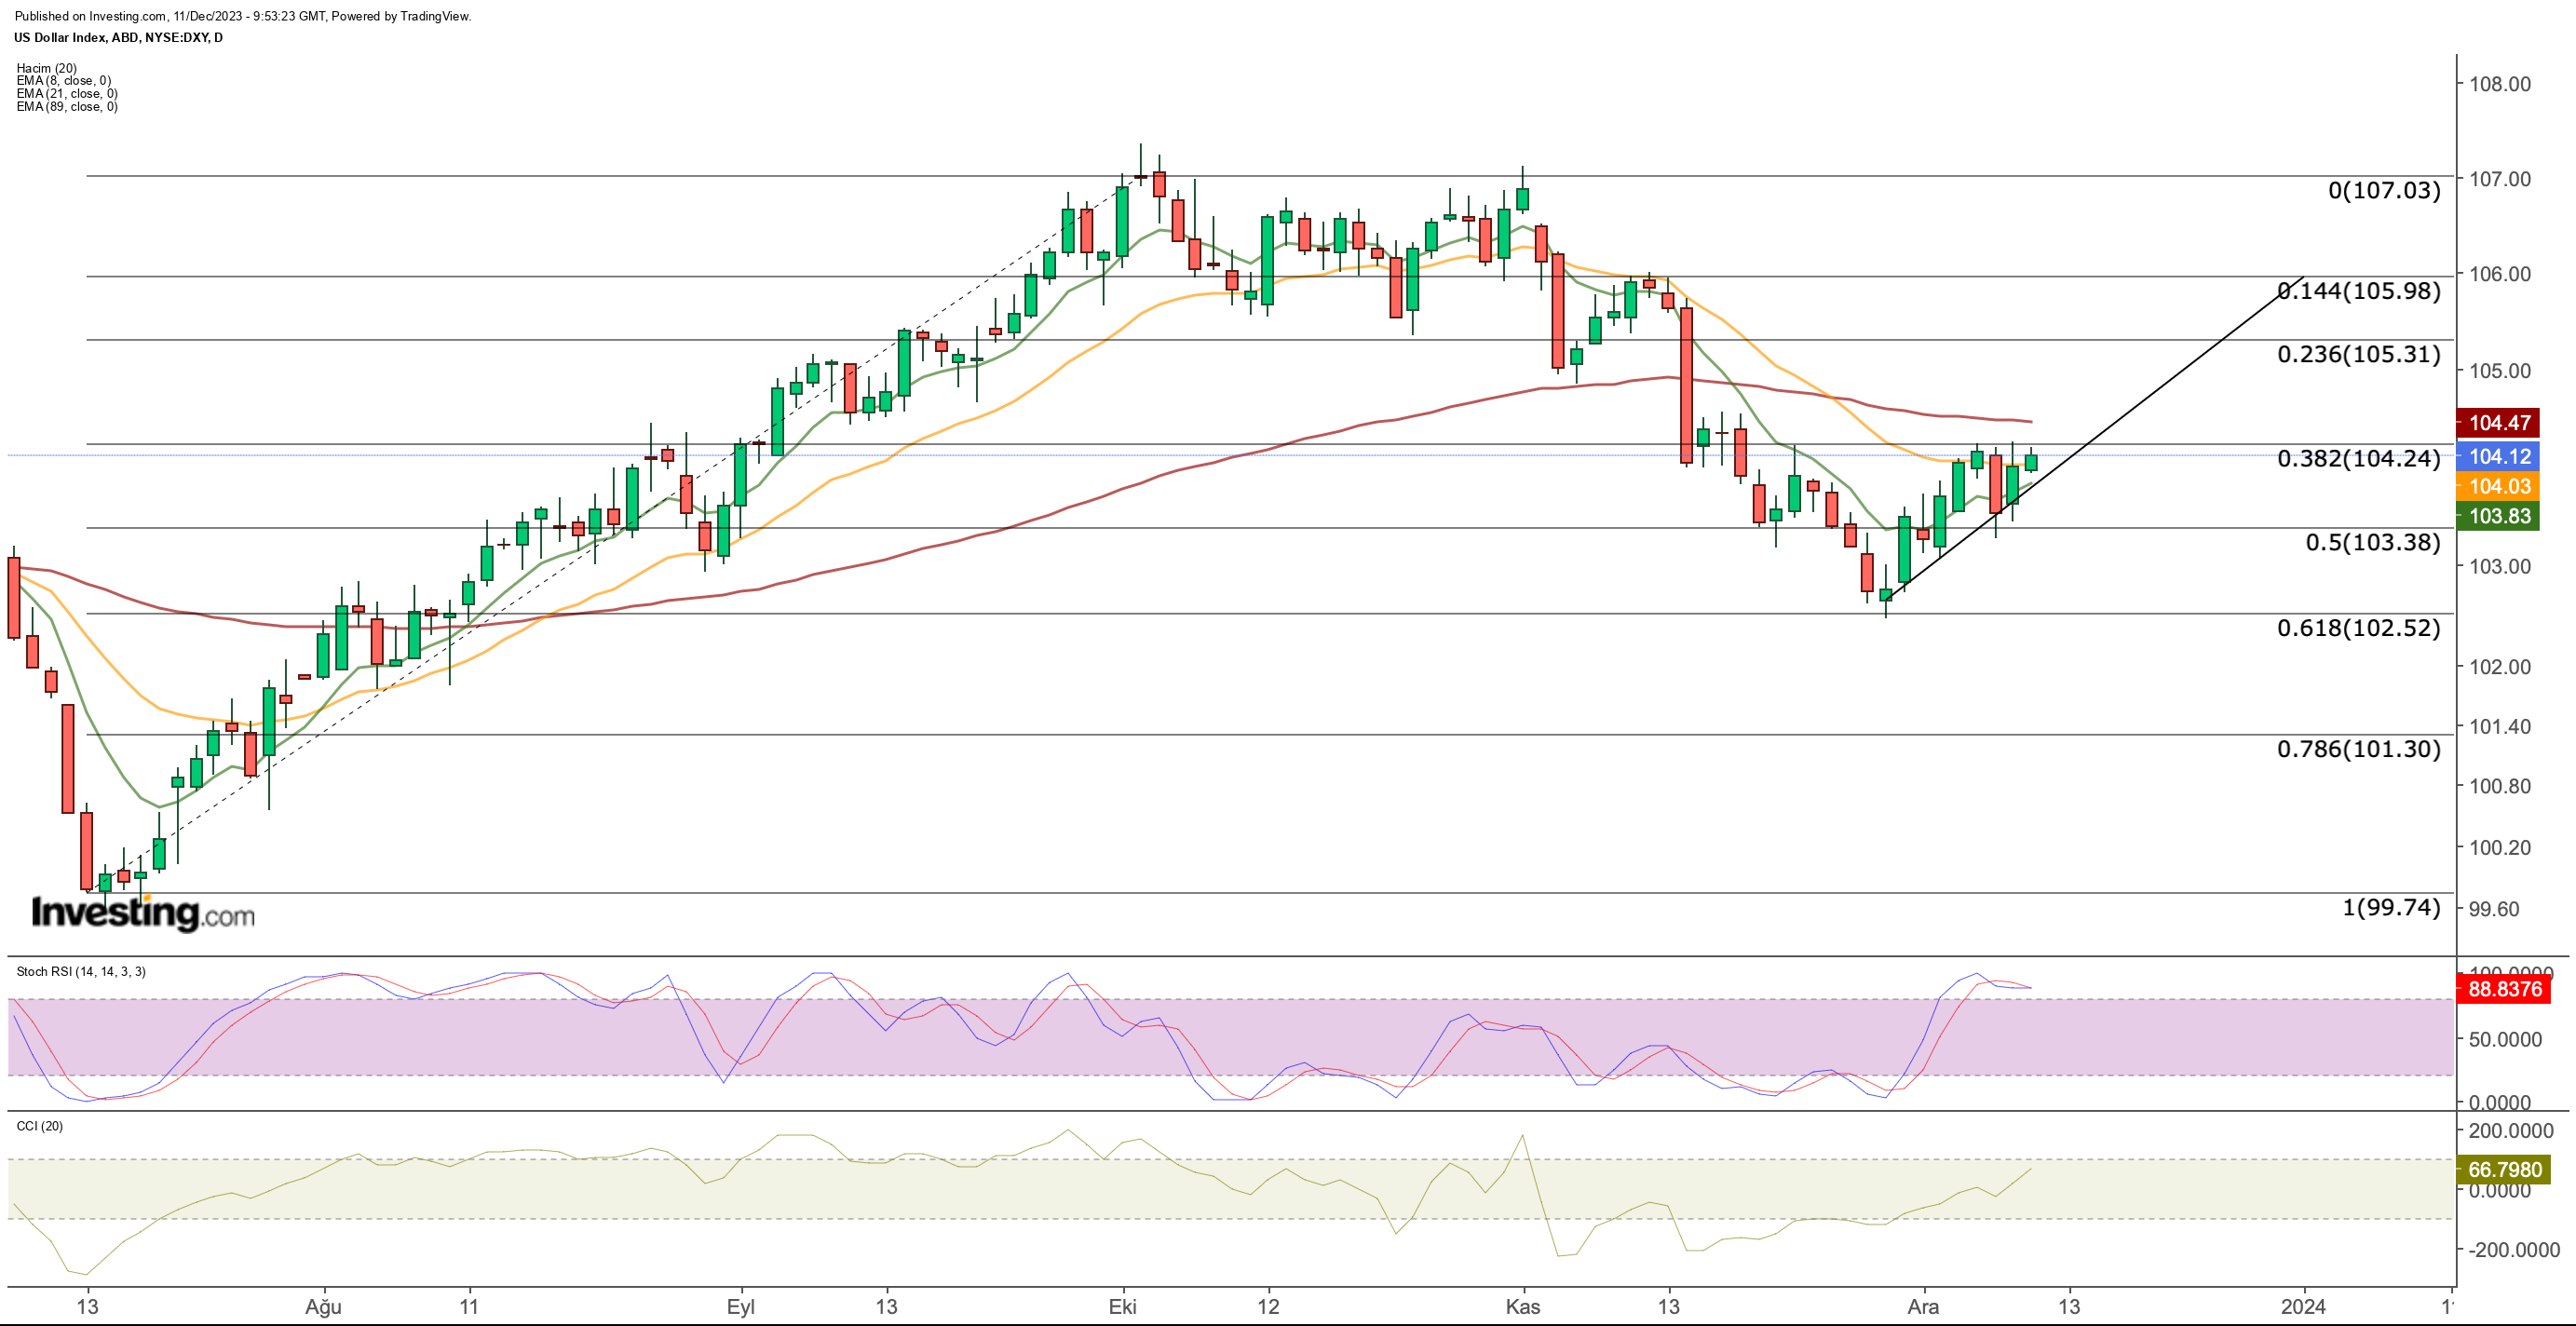Select the 'Hacim (20)' indicator label
The image size is (2576, 1326).
pos(46,68)
